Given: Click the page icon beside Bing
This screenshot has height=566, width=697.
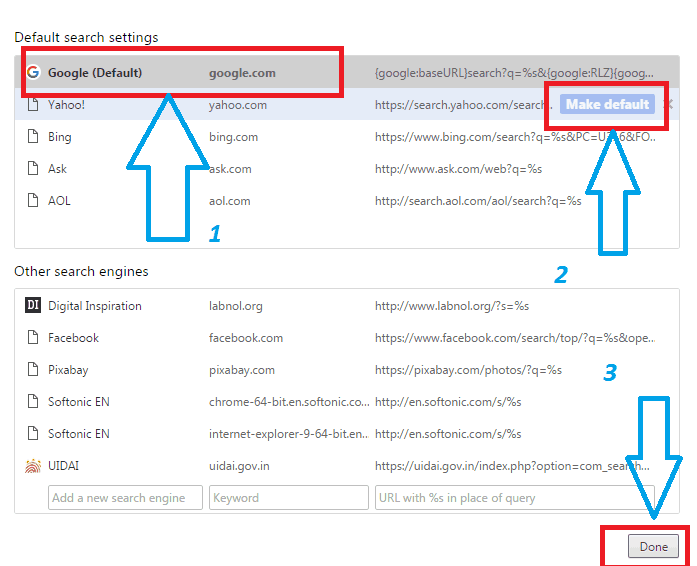Looking at the screenshot, I should [33, 136].
